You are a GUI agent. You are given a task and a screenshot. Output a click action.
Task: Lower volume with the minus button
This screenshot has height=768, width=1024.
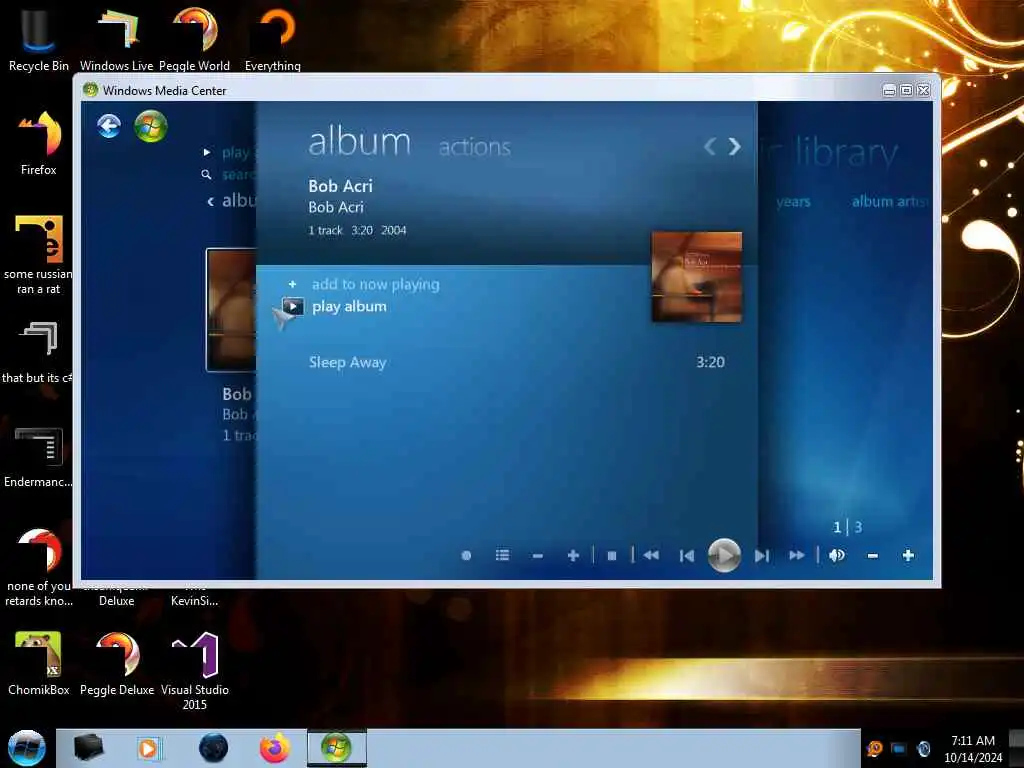pos(872,556)
